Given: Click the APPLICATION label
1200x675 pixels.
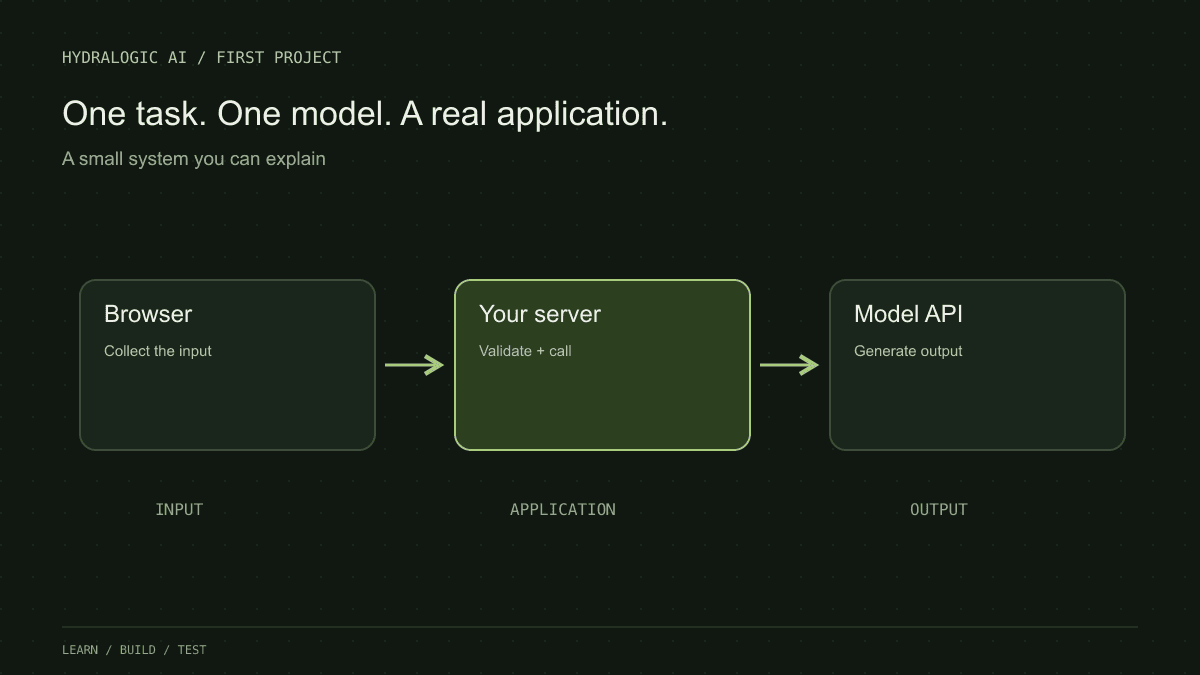Looking at the screenshot, I should point(563,509).
